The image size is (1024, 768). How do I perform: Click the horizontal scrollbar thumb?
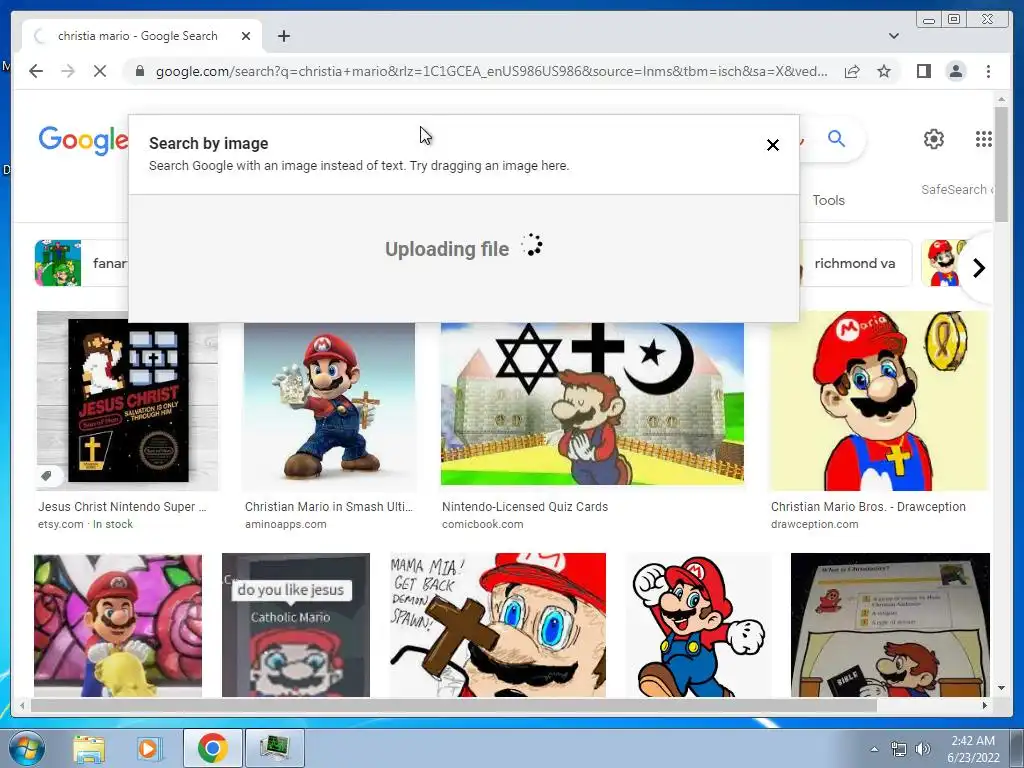[453, 705]
